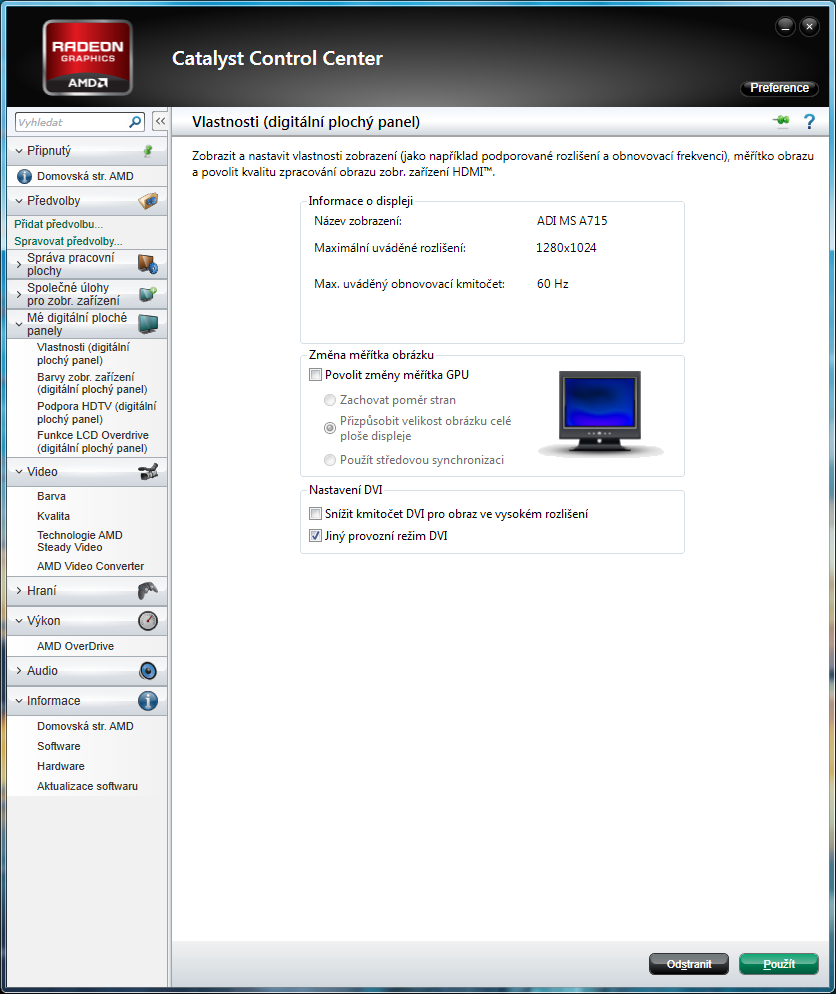Open Funkce LCD Overdrive item
The height and width of the screenshot is (994, 837).
click(93, 442)
